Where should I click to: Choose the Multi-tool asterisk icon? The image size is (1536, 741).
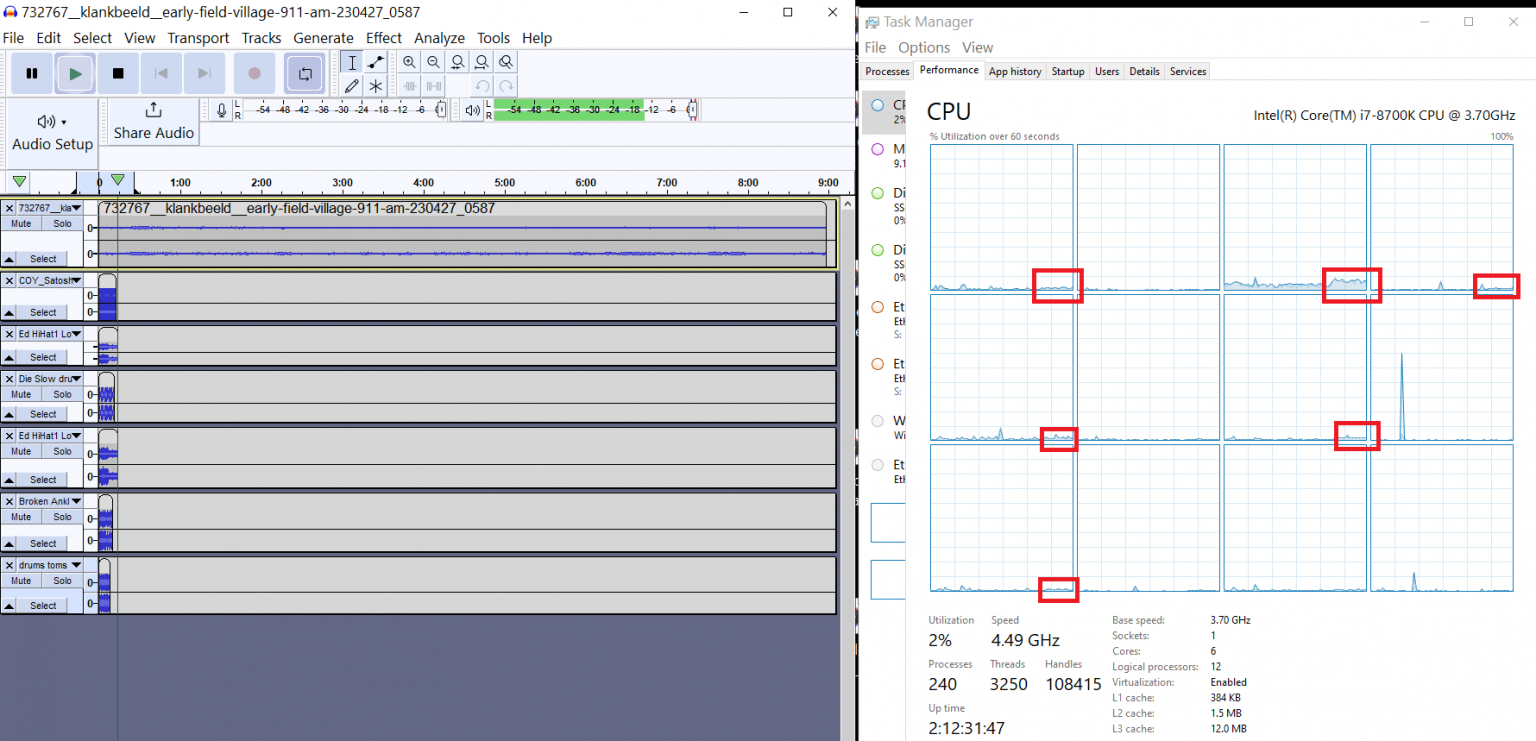[x=376, y=86]
